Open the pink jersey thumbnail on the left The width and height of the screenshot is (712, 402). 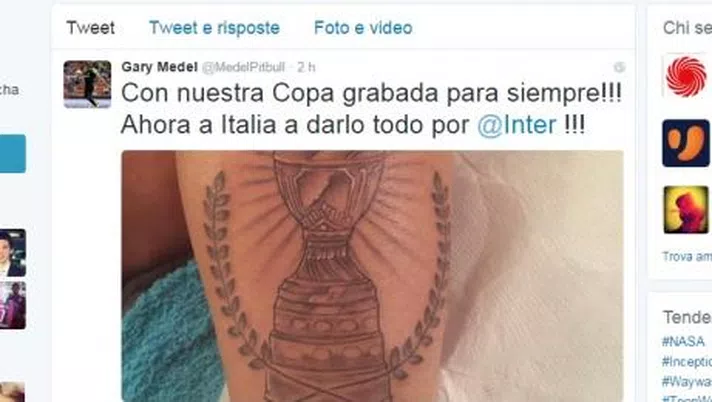12,305
